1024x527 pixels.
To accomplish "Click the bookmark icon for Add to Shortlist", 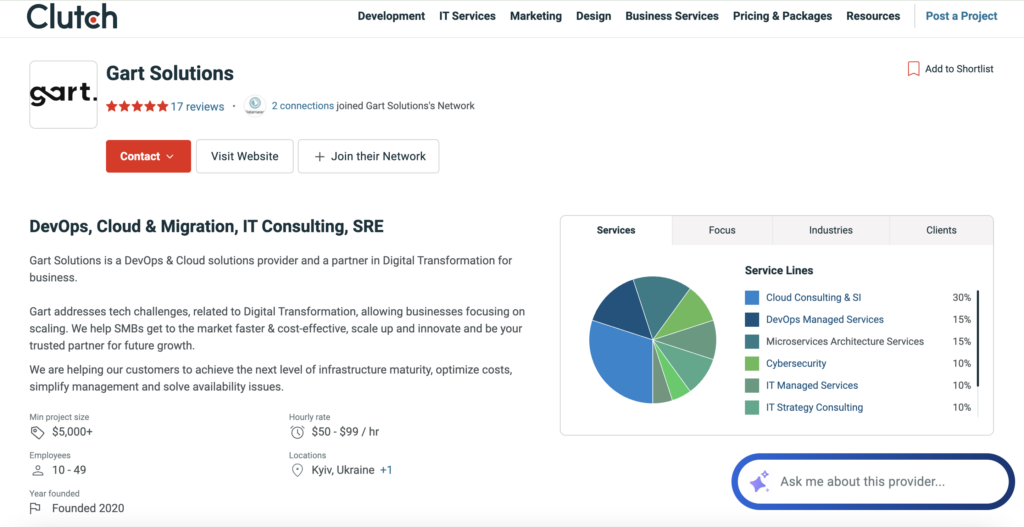I will (x=913, y=69).
